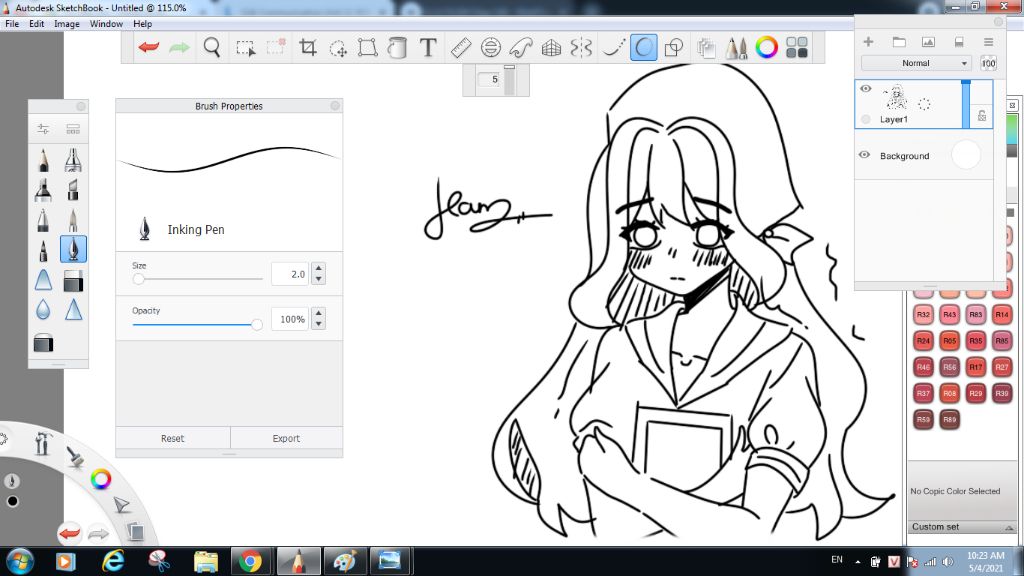
Task: Close the Brush Properties panel
Action: pos(334,106)
